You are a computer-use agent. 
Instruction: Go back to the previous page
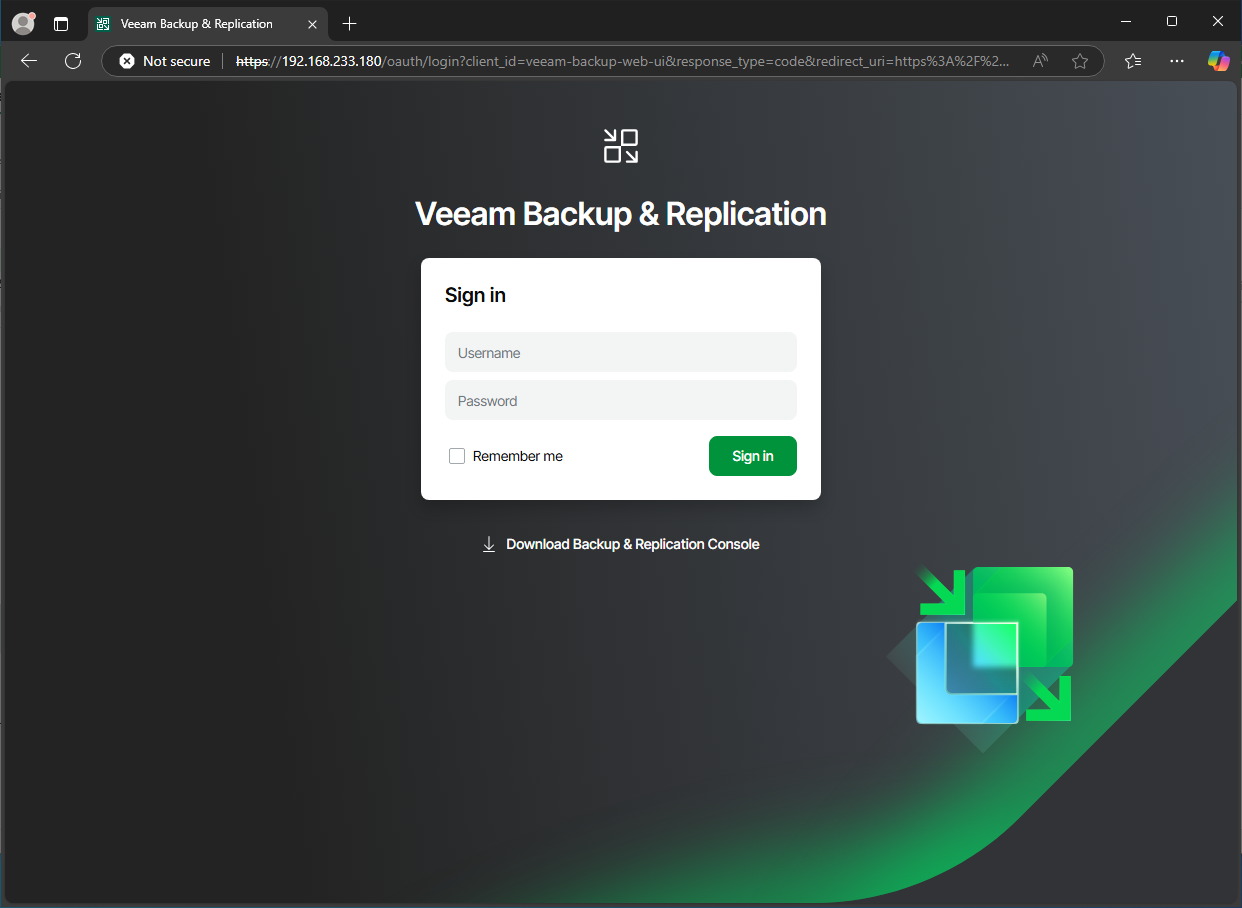29,61
